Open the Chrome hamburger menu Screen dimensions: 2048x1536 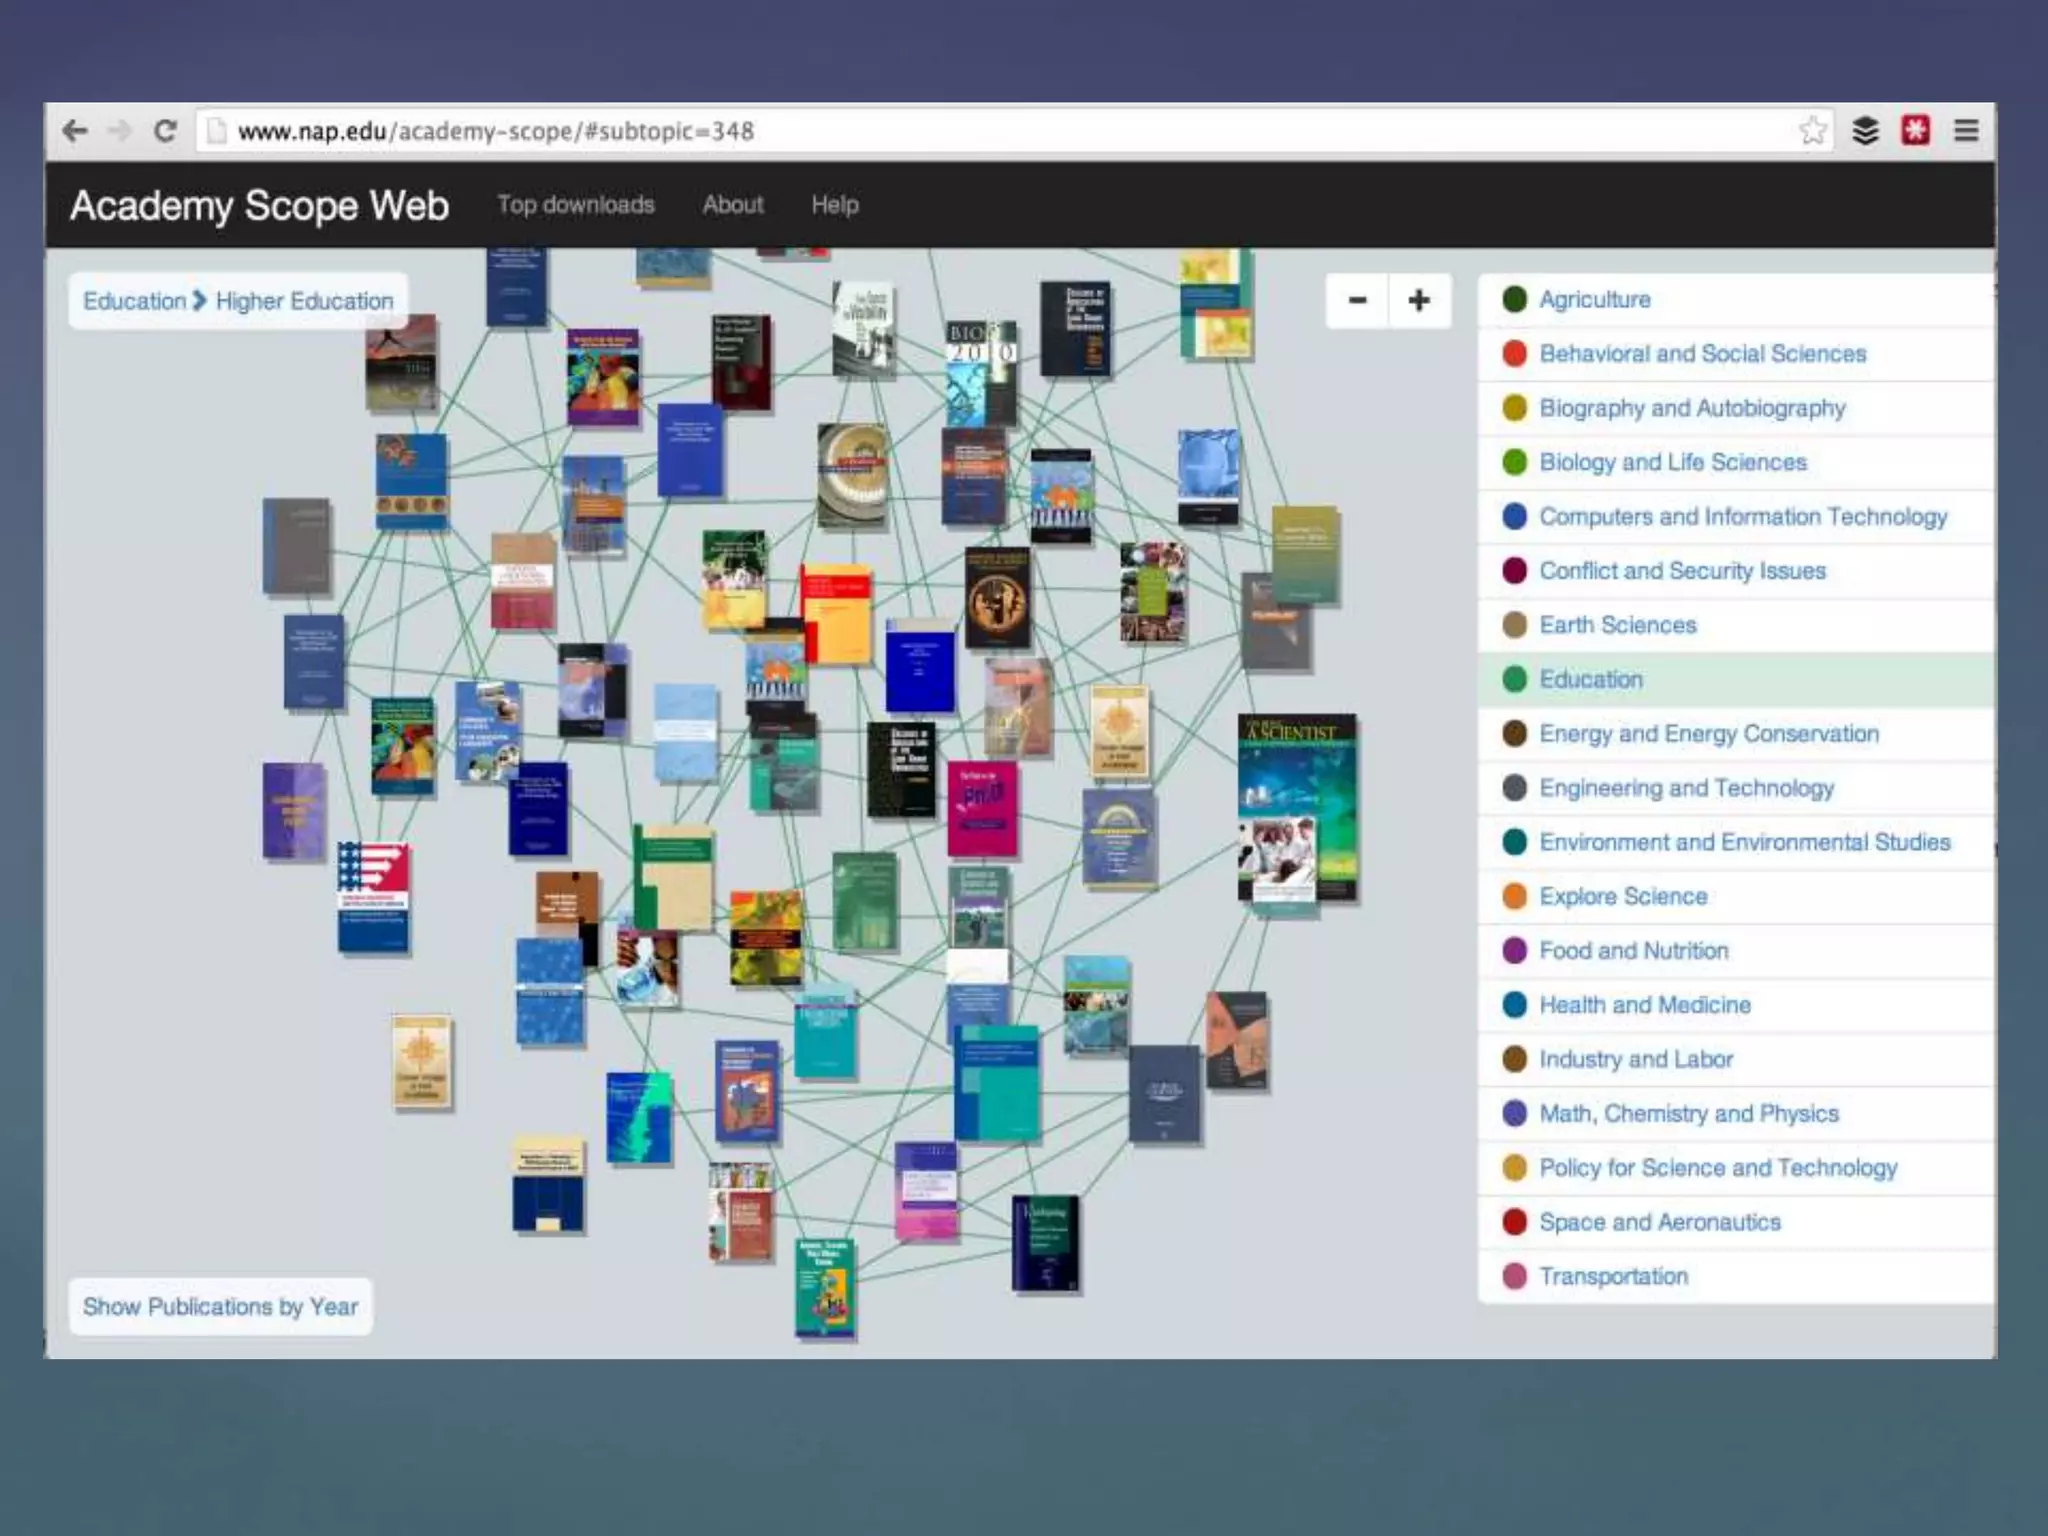(x=1966, y=131)
